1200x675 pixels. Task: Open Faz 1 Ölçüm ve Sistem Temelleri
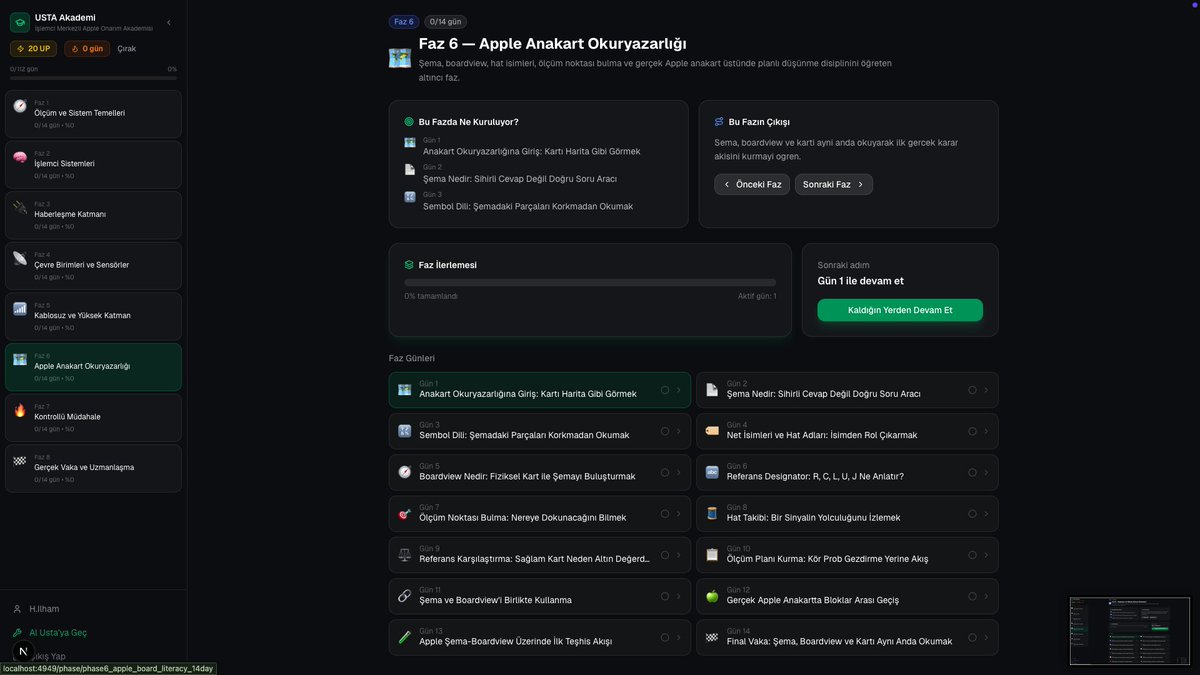pos(93,114)
